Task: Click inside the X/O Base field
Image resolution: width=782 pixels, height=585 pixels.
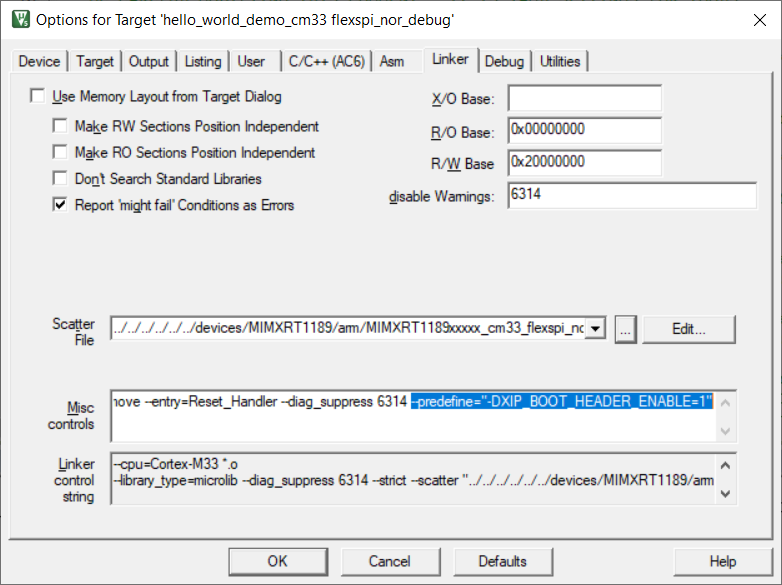Action: 585,99
